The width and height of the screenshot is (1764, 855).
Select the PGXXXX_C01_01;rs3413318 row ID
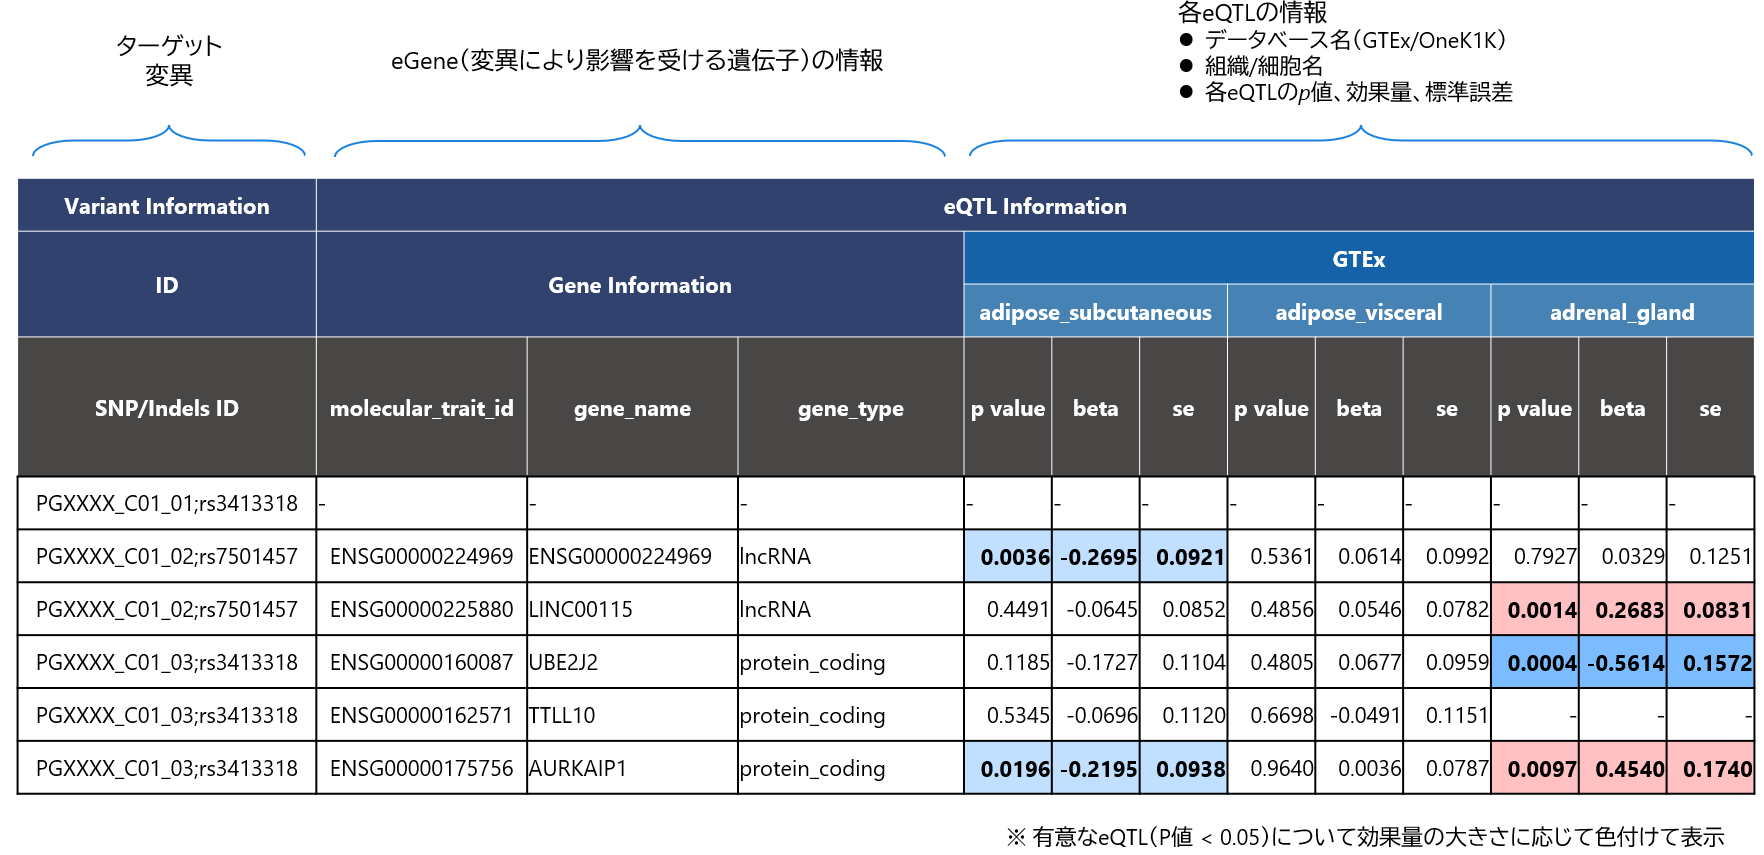[167, 503]
